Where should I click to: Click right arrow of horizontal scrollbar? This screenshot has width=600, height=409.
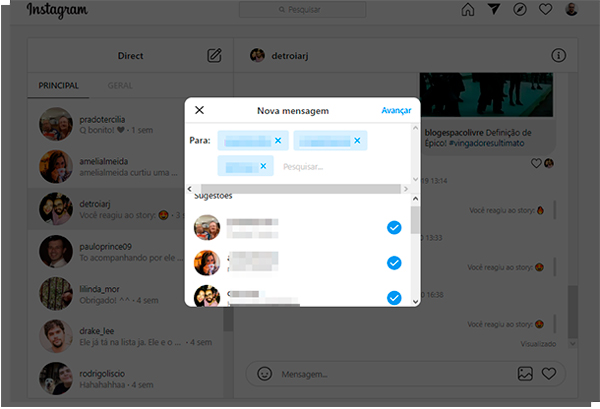(x=406, y=189)
